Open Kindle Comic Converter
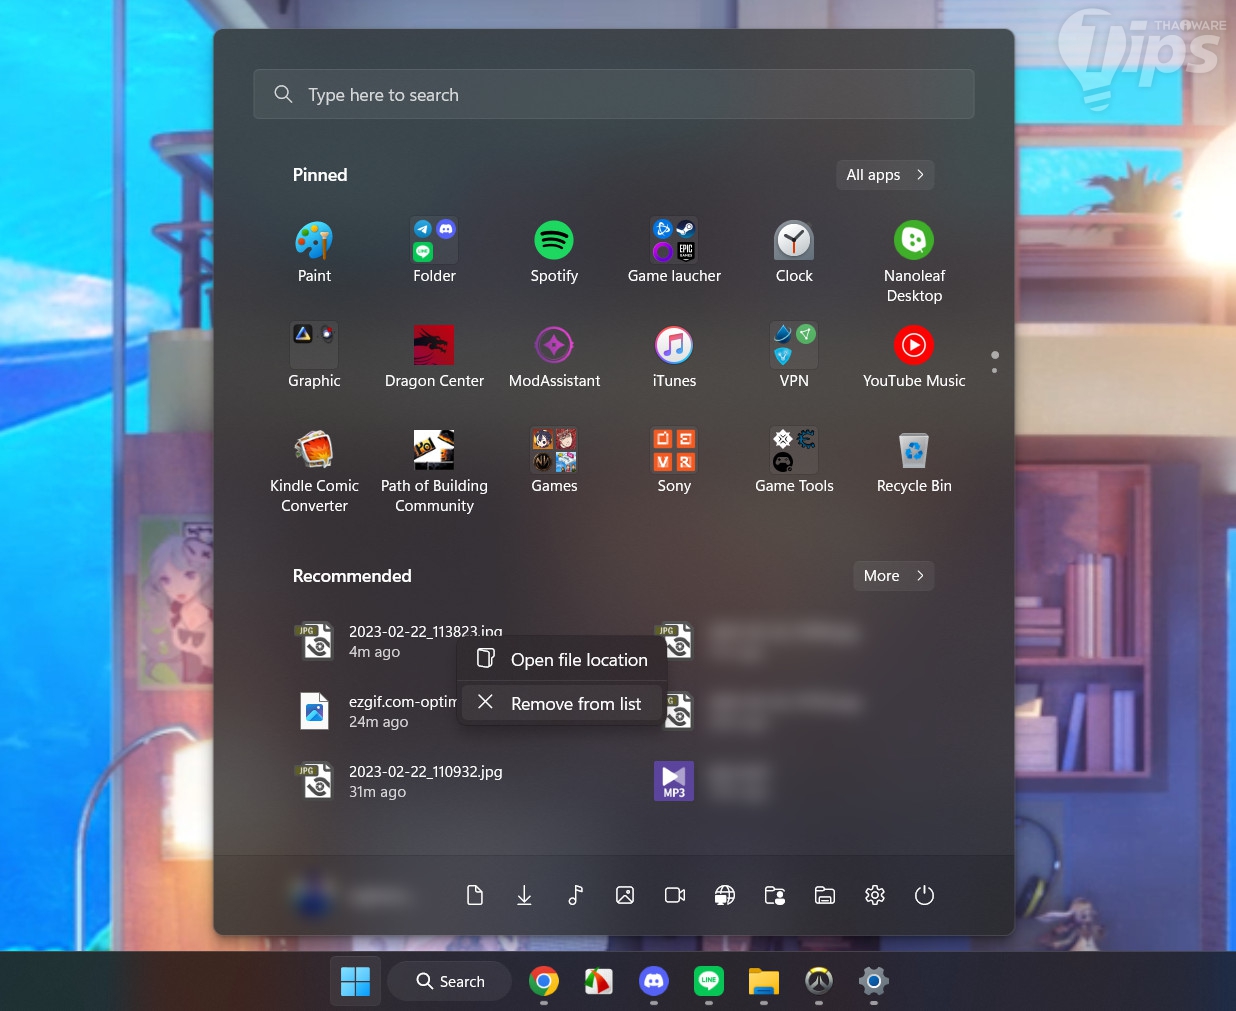The width and height of the screenshot is (1236, 1011). click(314, 470)
